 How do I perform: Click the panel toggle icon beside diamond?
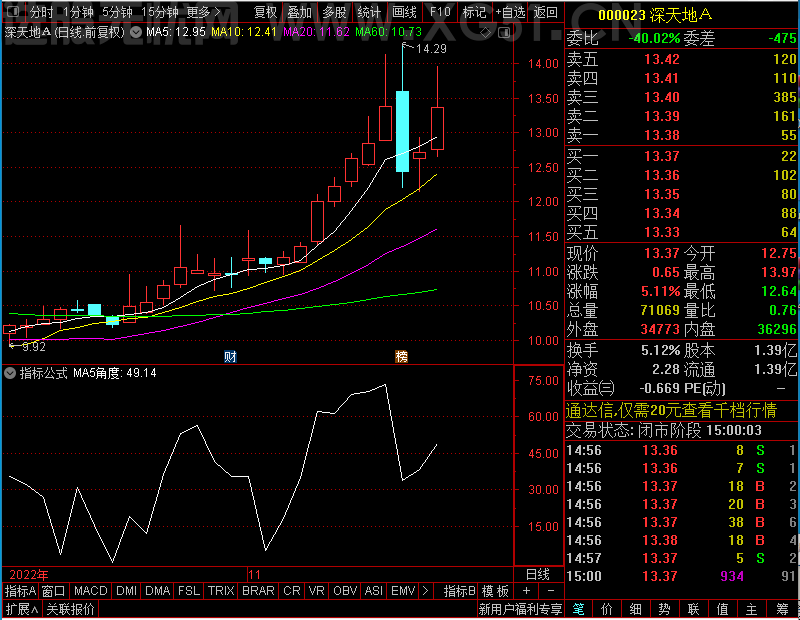504,33
